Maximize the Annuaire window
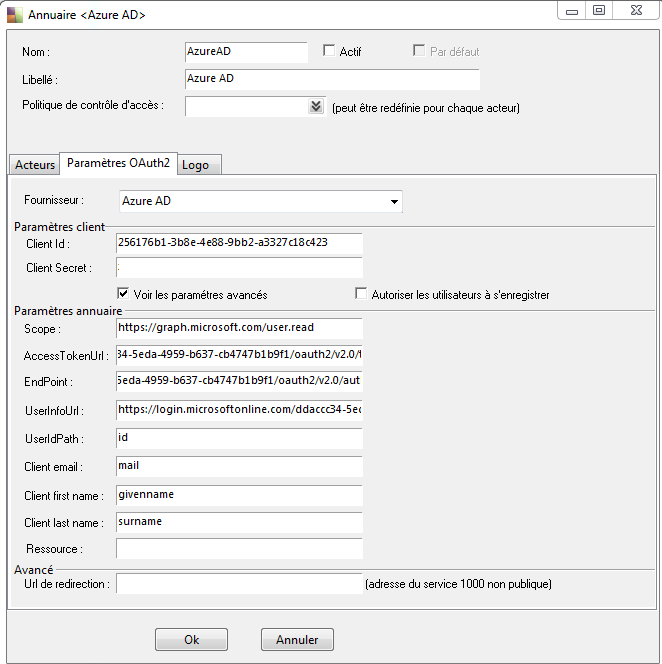 tap(599, 11)
